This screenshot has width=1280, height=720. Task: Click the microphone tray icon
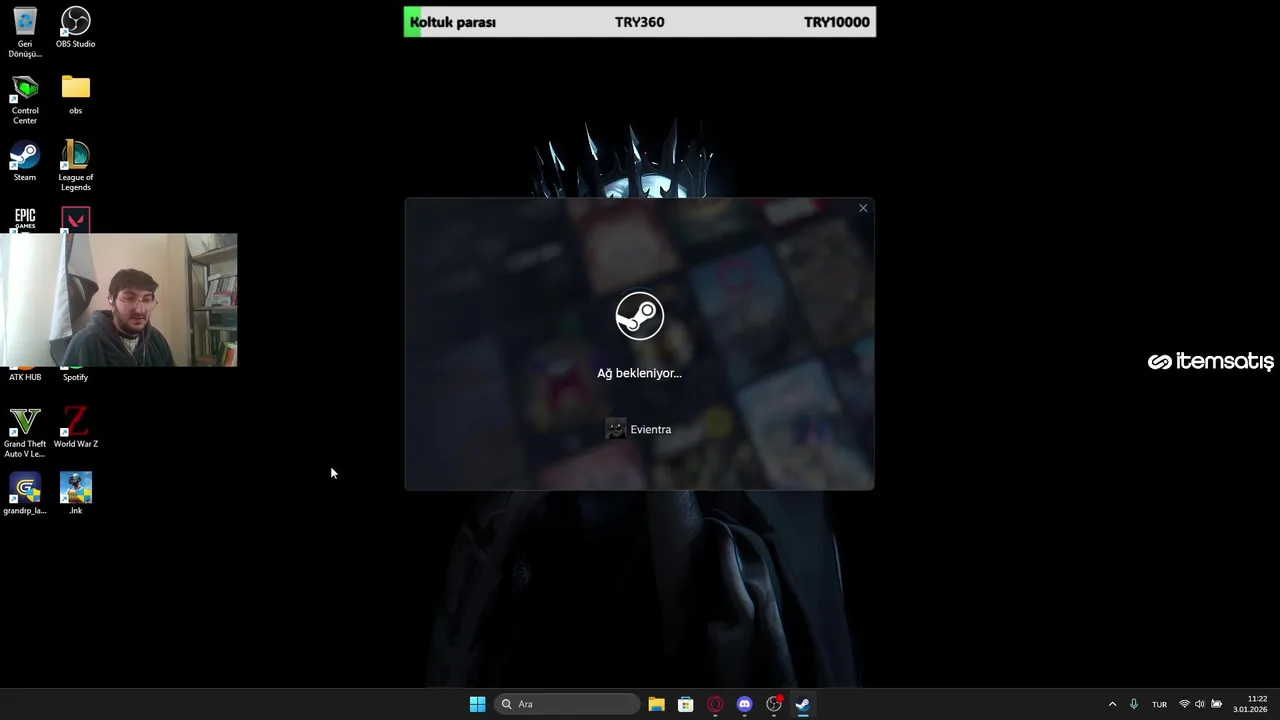(x=1133, y=704)
